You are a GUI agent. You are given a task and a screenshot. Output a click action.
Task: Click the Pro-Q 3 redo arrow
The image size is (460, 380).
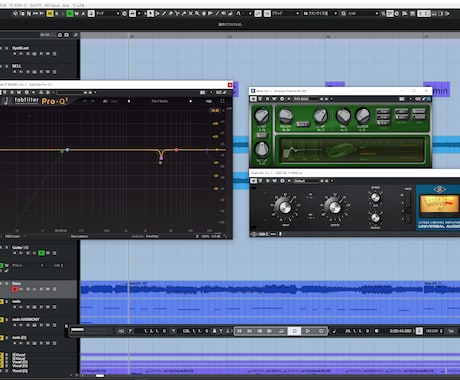point(93,101)
